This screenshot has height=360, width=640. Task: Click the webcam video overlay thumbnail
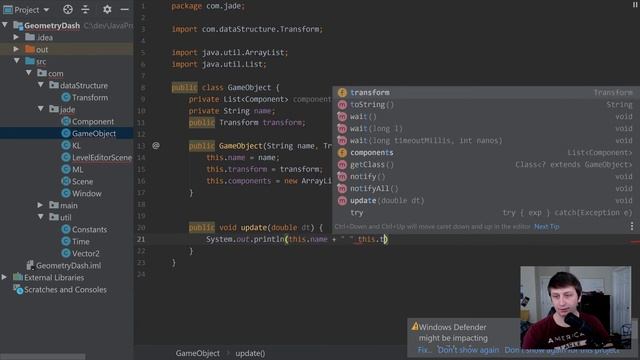click(x=576, y=307)
